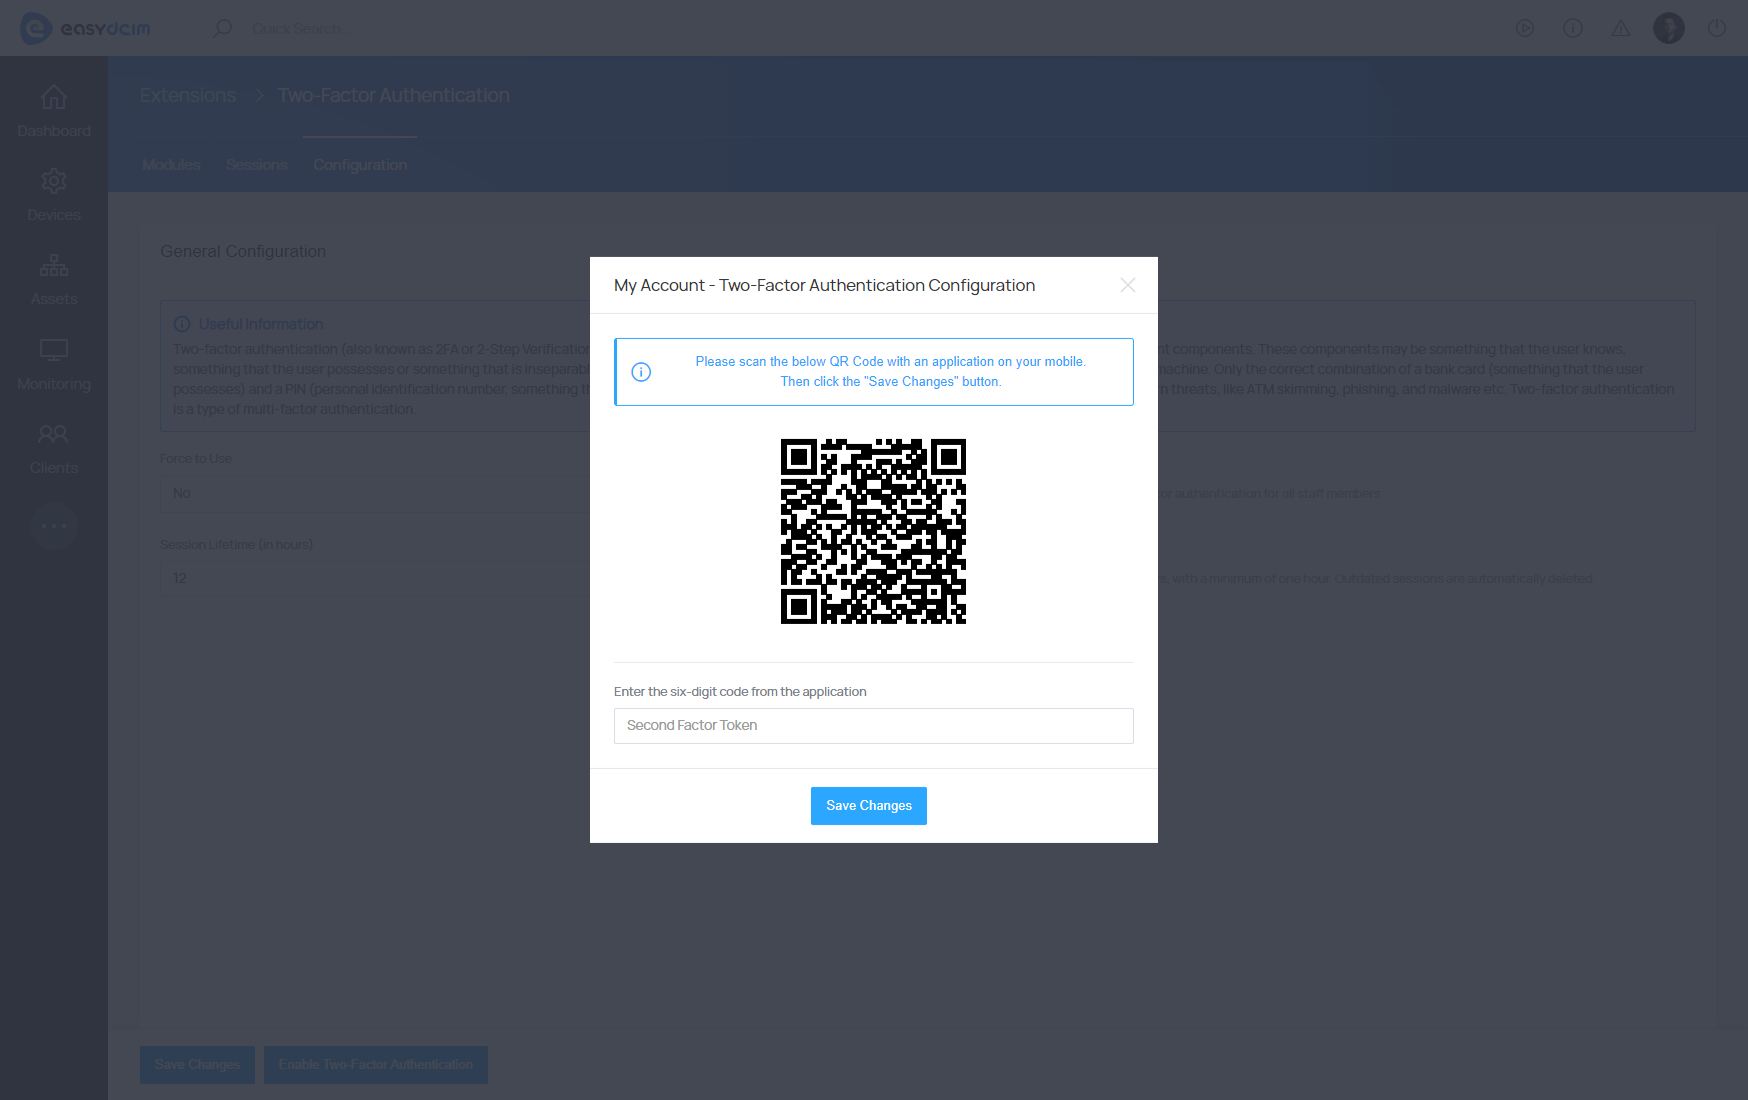
Task: Click the background page Save Changes button
Action: tap(197, 1065)
